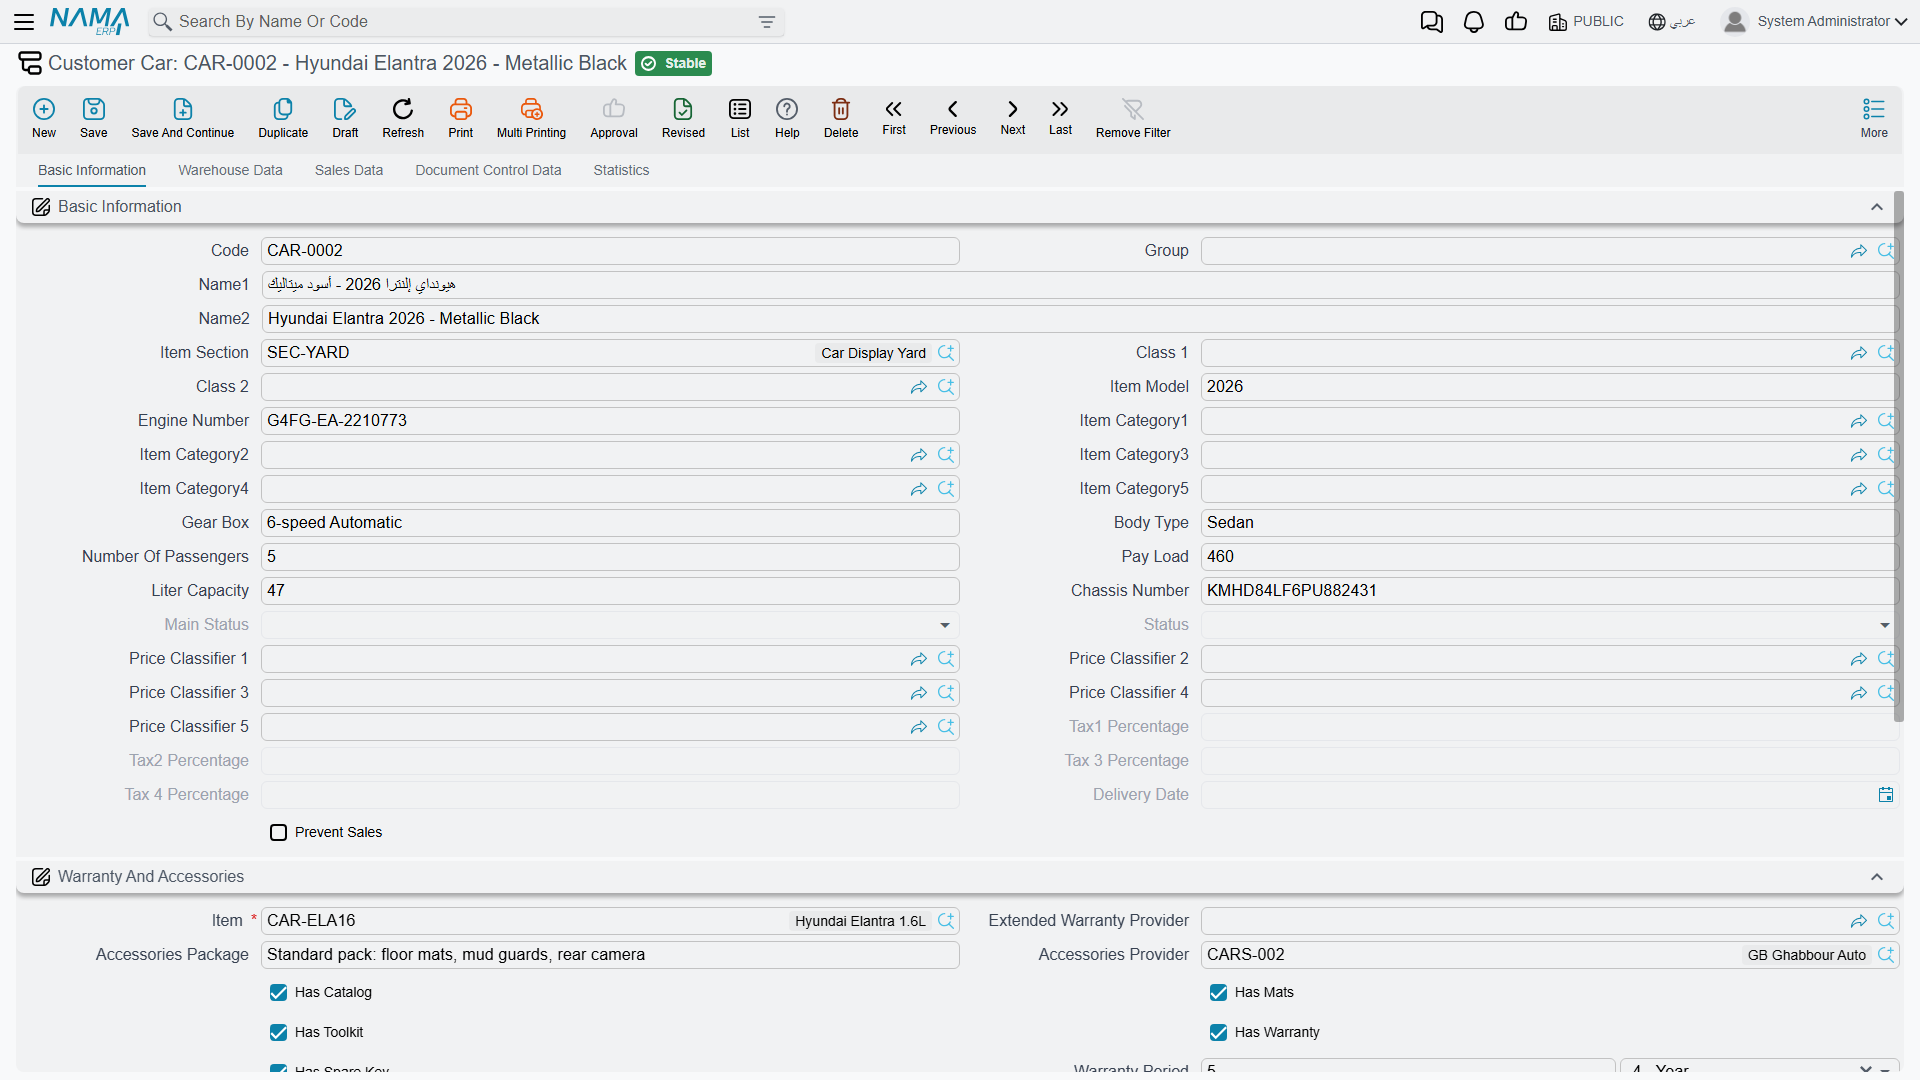The width and height of the screenshot is (1920, 1080).
Task: Open the chat messages icon
Action: click(1432, 22)
